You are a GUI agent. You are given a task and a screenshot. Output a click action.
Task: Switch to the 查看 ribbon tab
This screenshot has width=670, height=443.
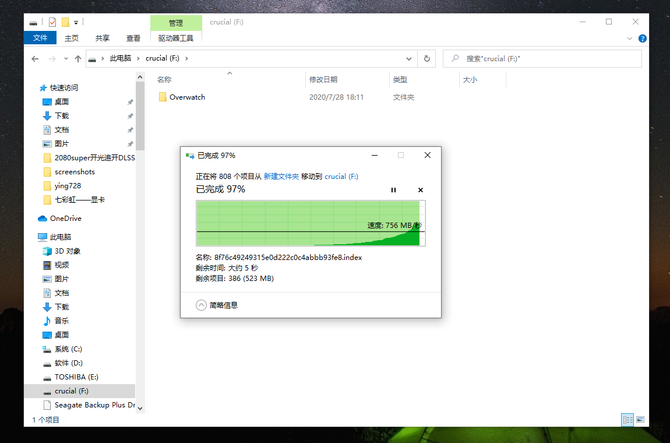(133, 38)
